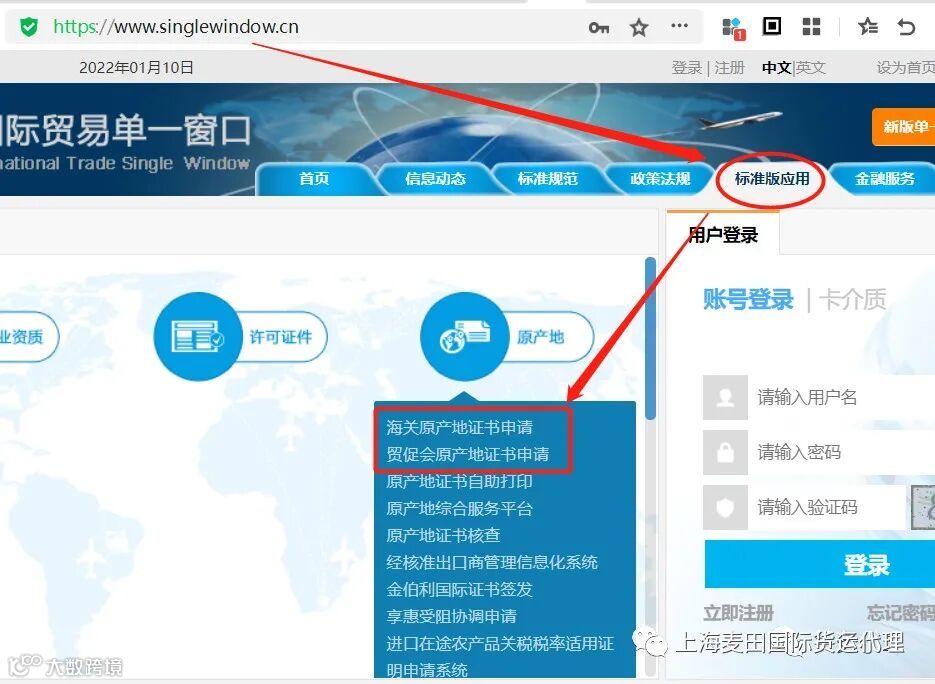Select 原产地证书核查 menu entry
This screenshot has width=935, height=684.
click(x=443, y=535)
